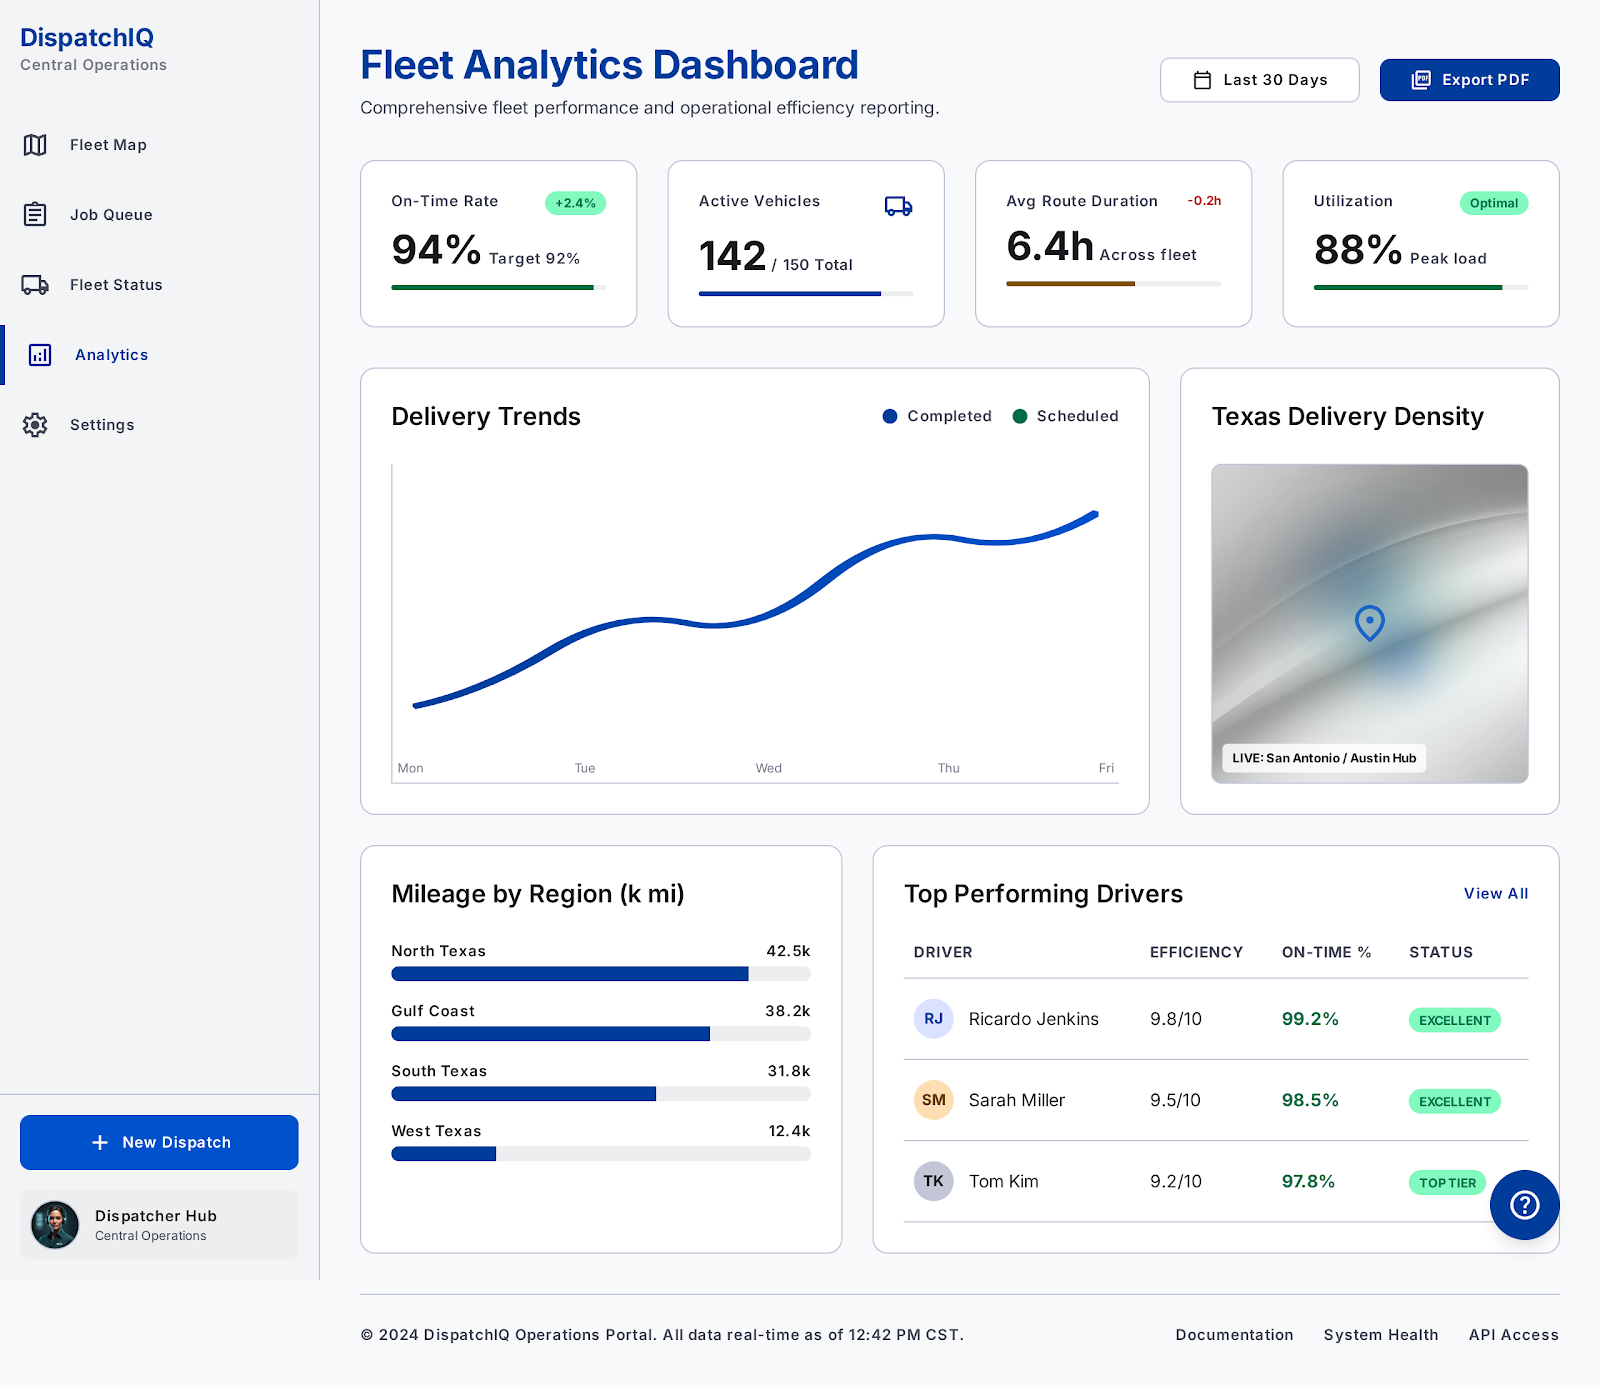Click the Gulf Coast mileage bar
The image size is (1600, 1385).
(x=601, y=1034)
